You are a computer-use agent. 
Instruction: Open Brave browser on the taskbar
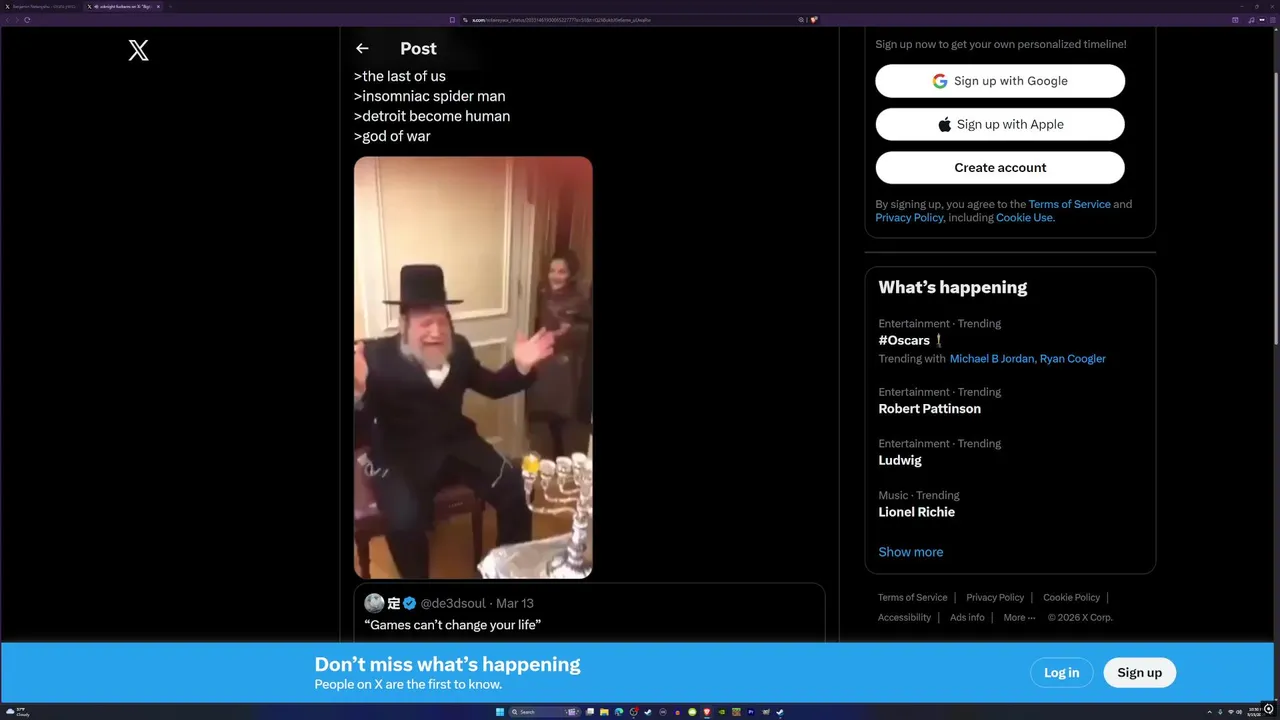(x=707, y=712)
